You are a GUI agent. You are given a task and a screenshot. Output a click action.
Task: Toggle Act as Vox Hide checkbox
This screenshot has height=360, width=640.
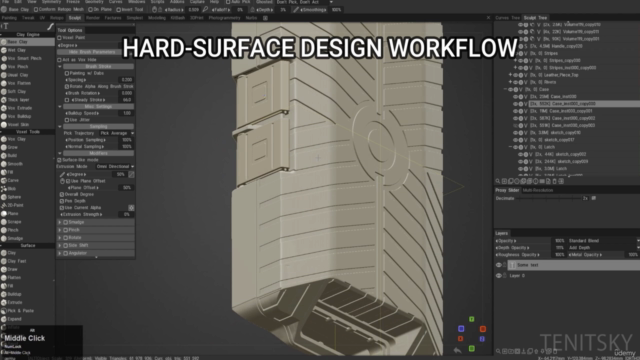[x=60, y=60]
